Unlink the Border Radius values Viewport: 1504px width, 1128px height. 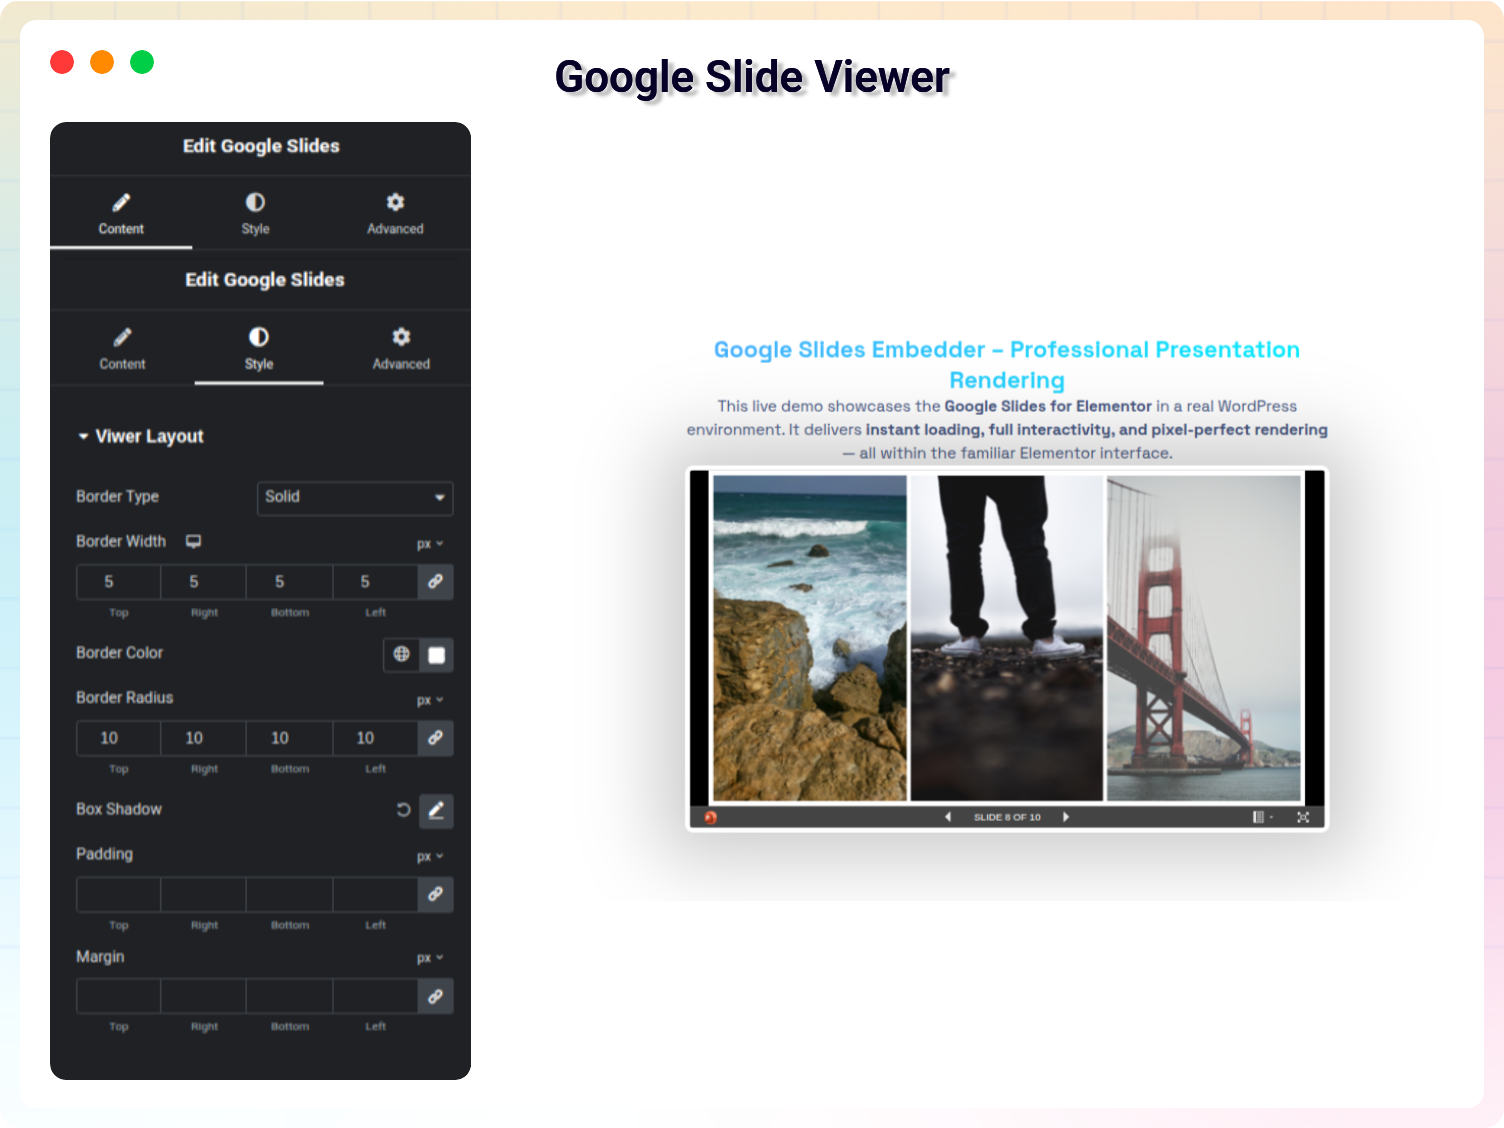click(x=435, y=738)
